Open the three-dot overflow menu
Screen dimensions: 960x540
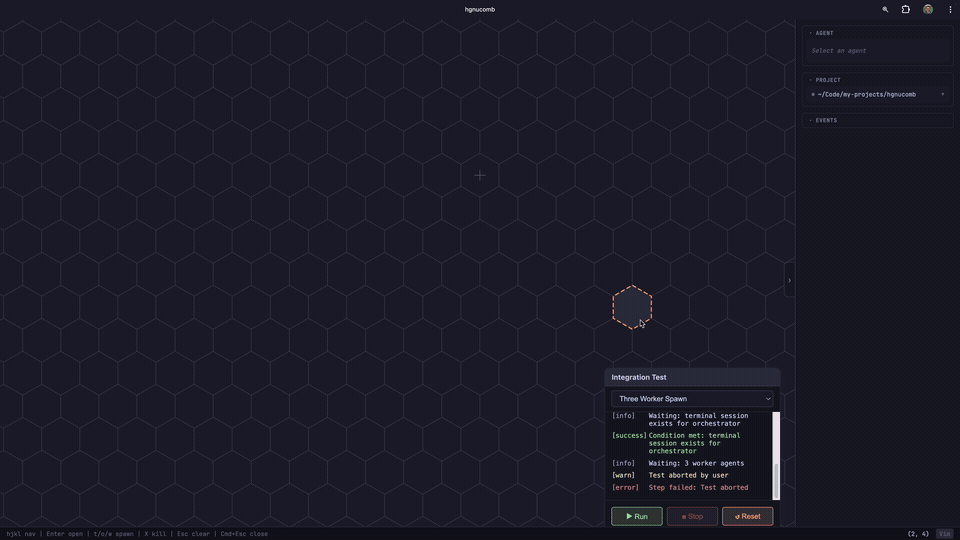click(950, 9)
